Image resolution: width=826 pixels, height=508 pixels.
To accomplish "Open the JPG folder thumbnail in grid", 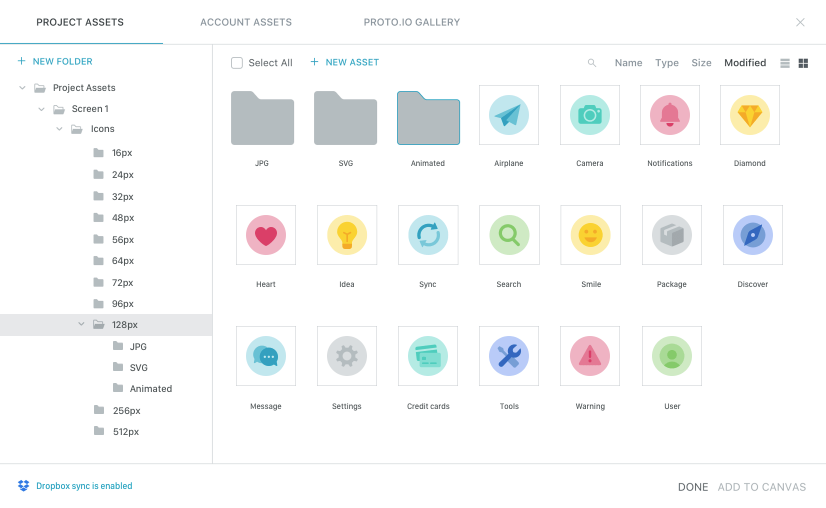I will (x=262, y=118).
